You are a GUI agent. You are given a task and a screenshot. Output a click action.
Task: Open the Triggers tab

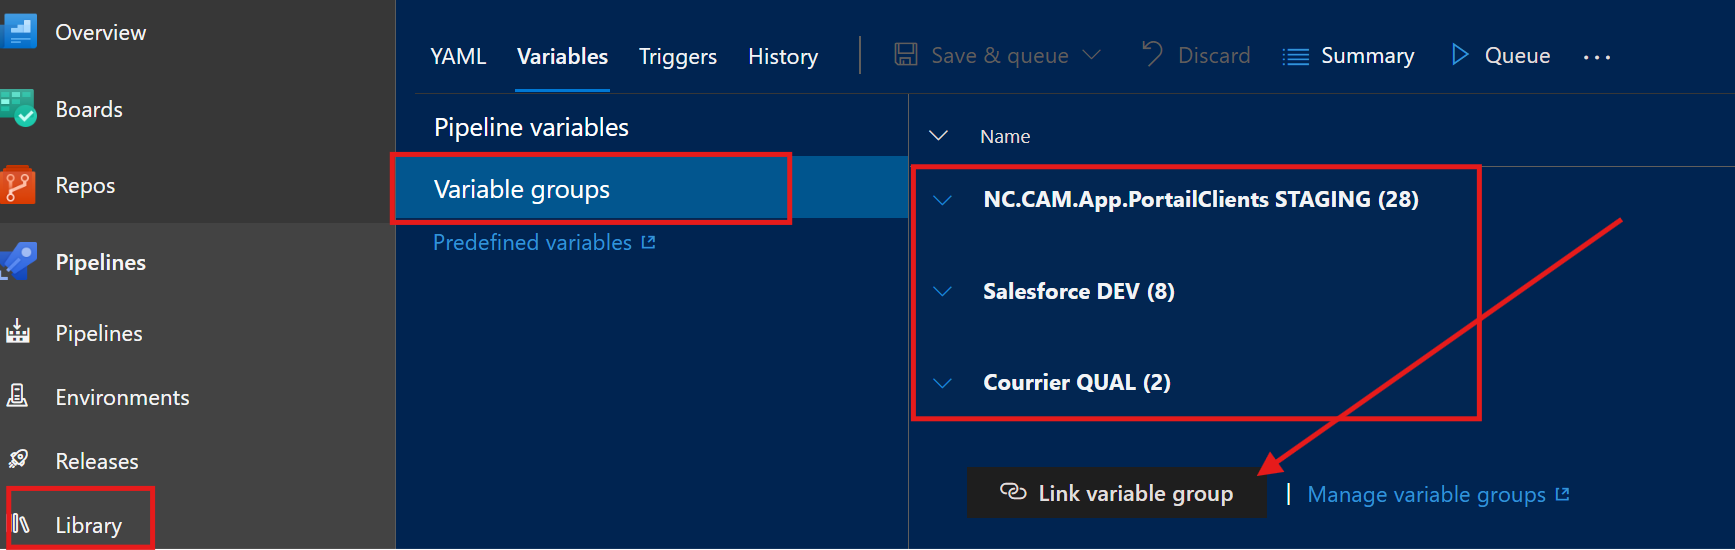click(678, 56)
